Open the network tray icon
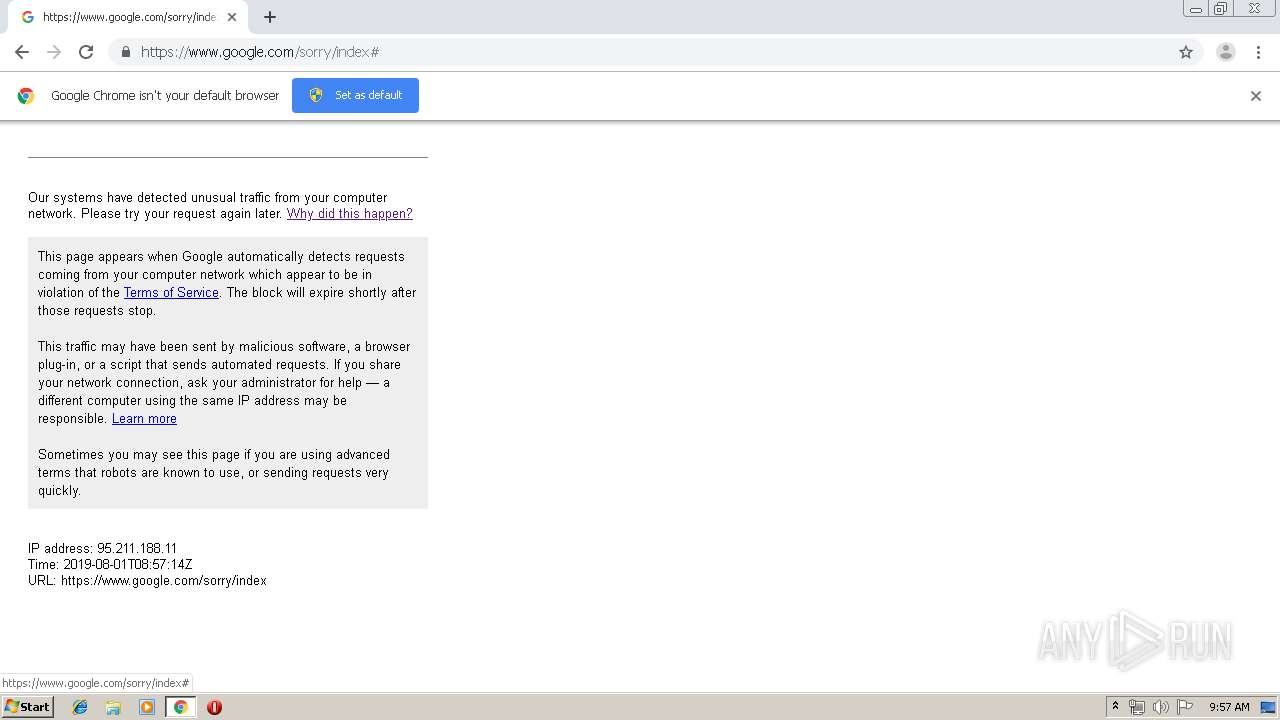1280x720 pixels. point(1137,707)
